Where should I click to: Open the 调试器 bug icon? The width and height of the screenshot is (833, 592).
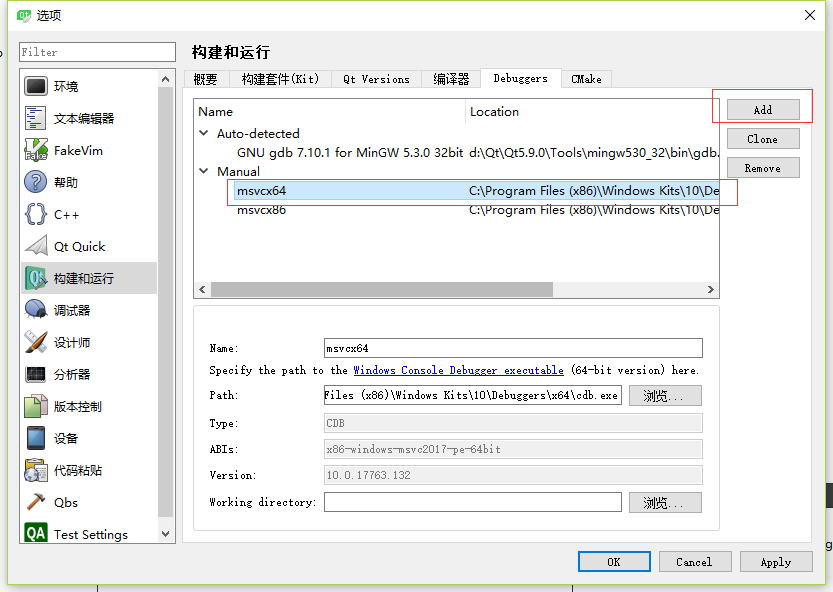[36, 310]
